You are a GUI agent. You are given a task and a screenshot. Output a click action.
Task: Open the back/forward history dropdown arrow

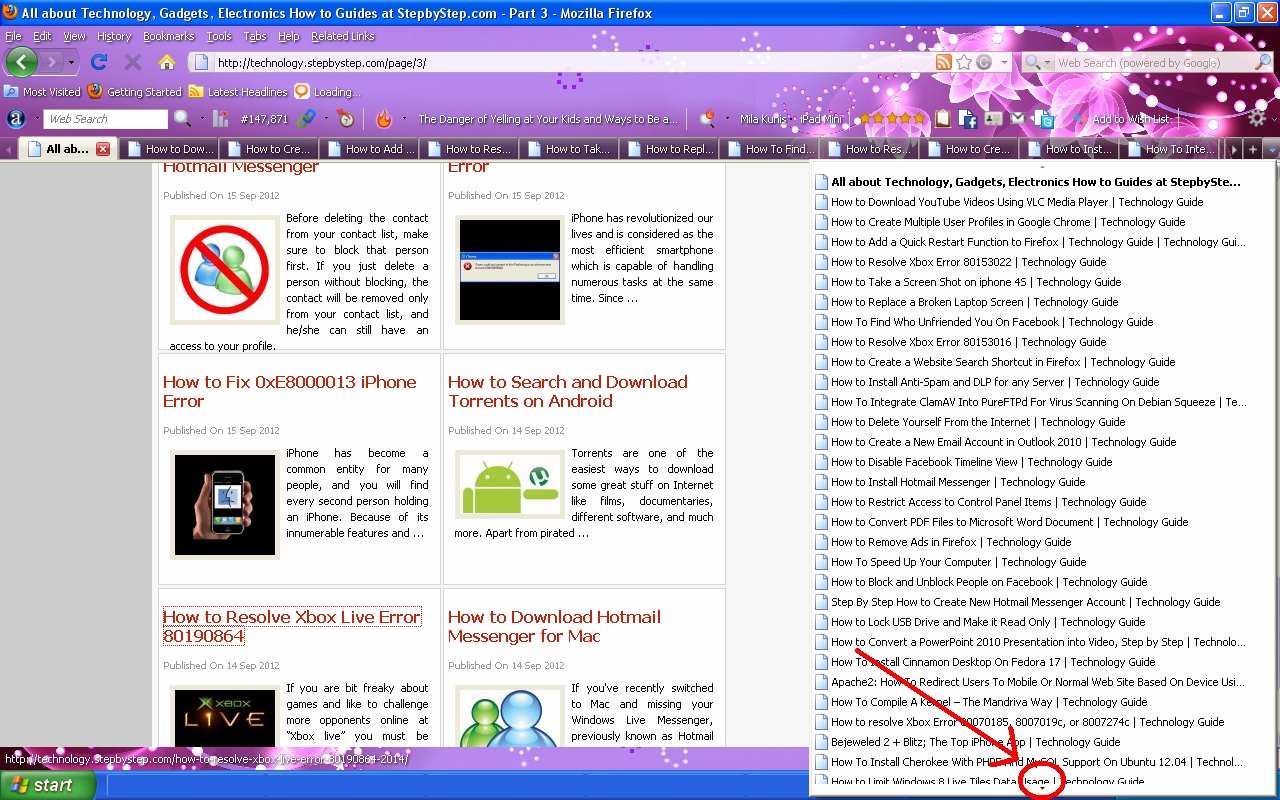pyautogui.click(x=71, y=62)
